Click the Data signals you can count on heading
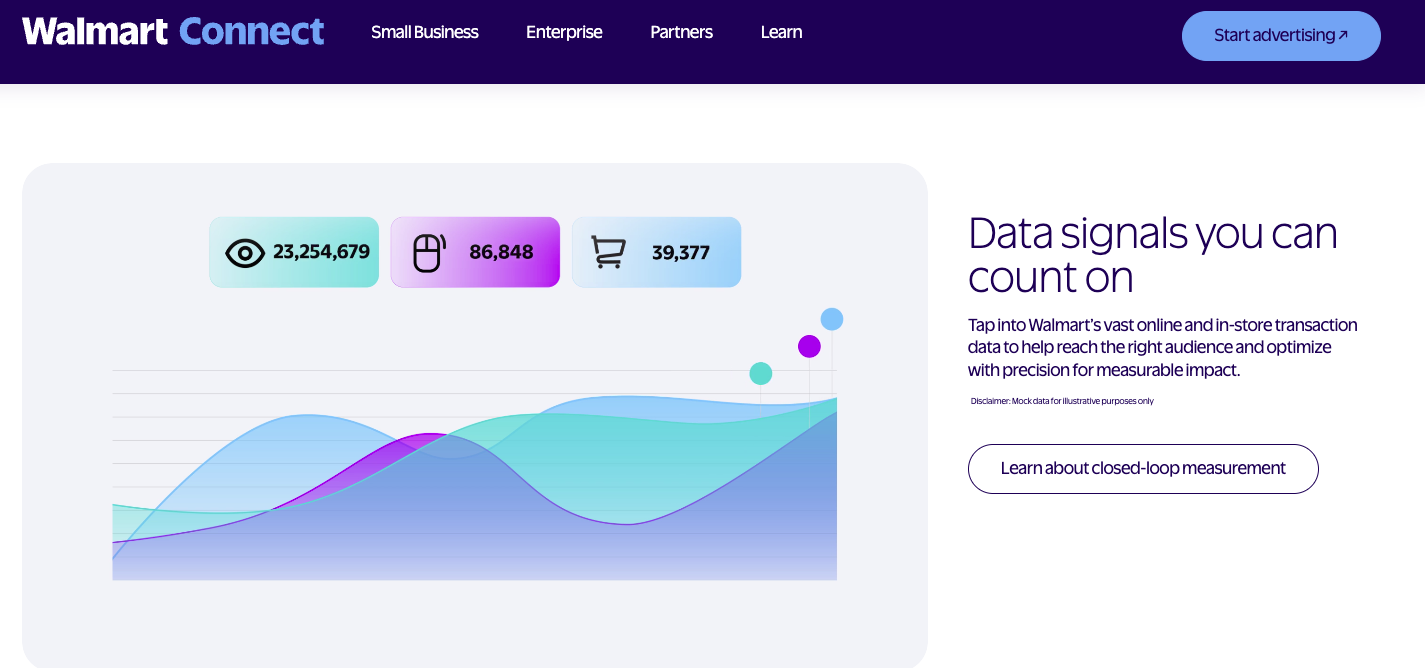The image size is (1425, 668). click(1153, 254)
